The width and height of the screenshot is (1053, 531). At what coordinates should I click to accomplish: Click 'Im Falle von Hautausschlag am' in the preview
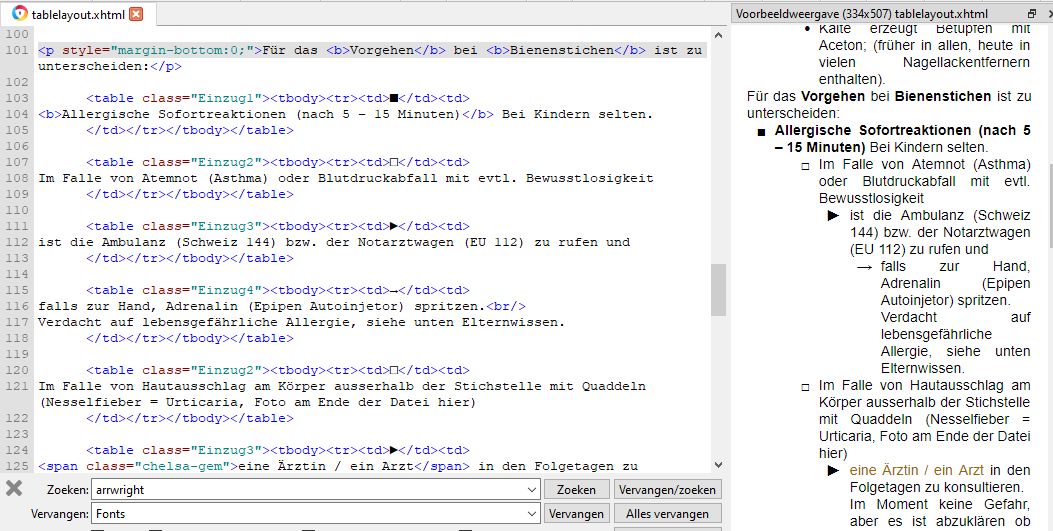click(x=924, y=385)
